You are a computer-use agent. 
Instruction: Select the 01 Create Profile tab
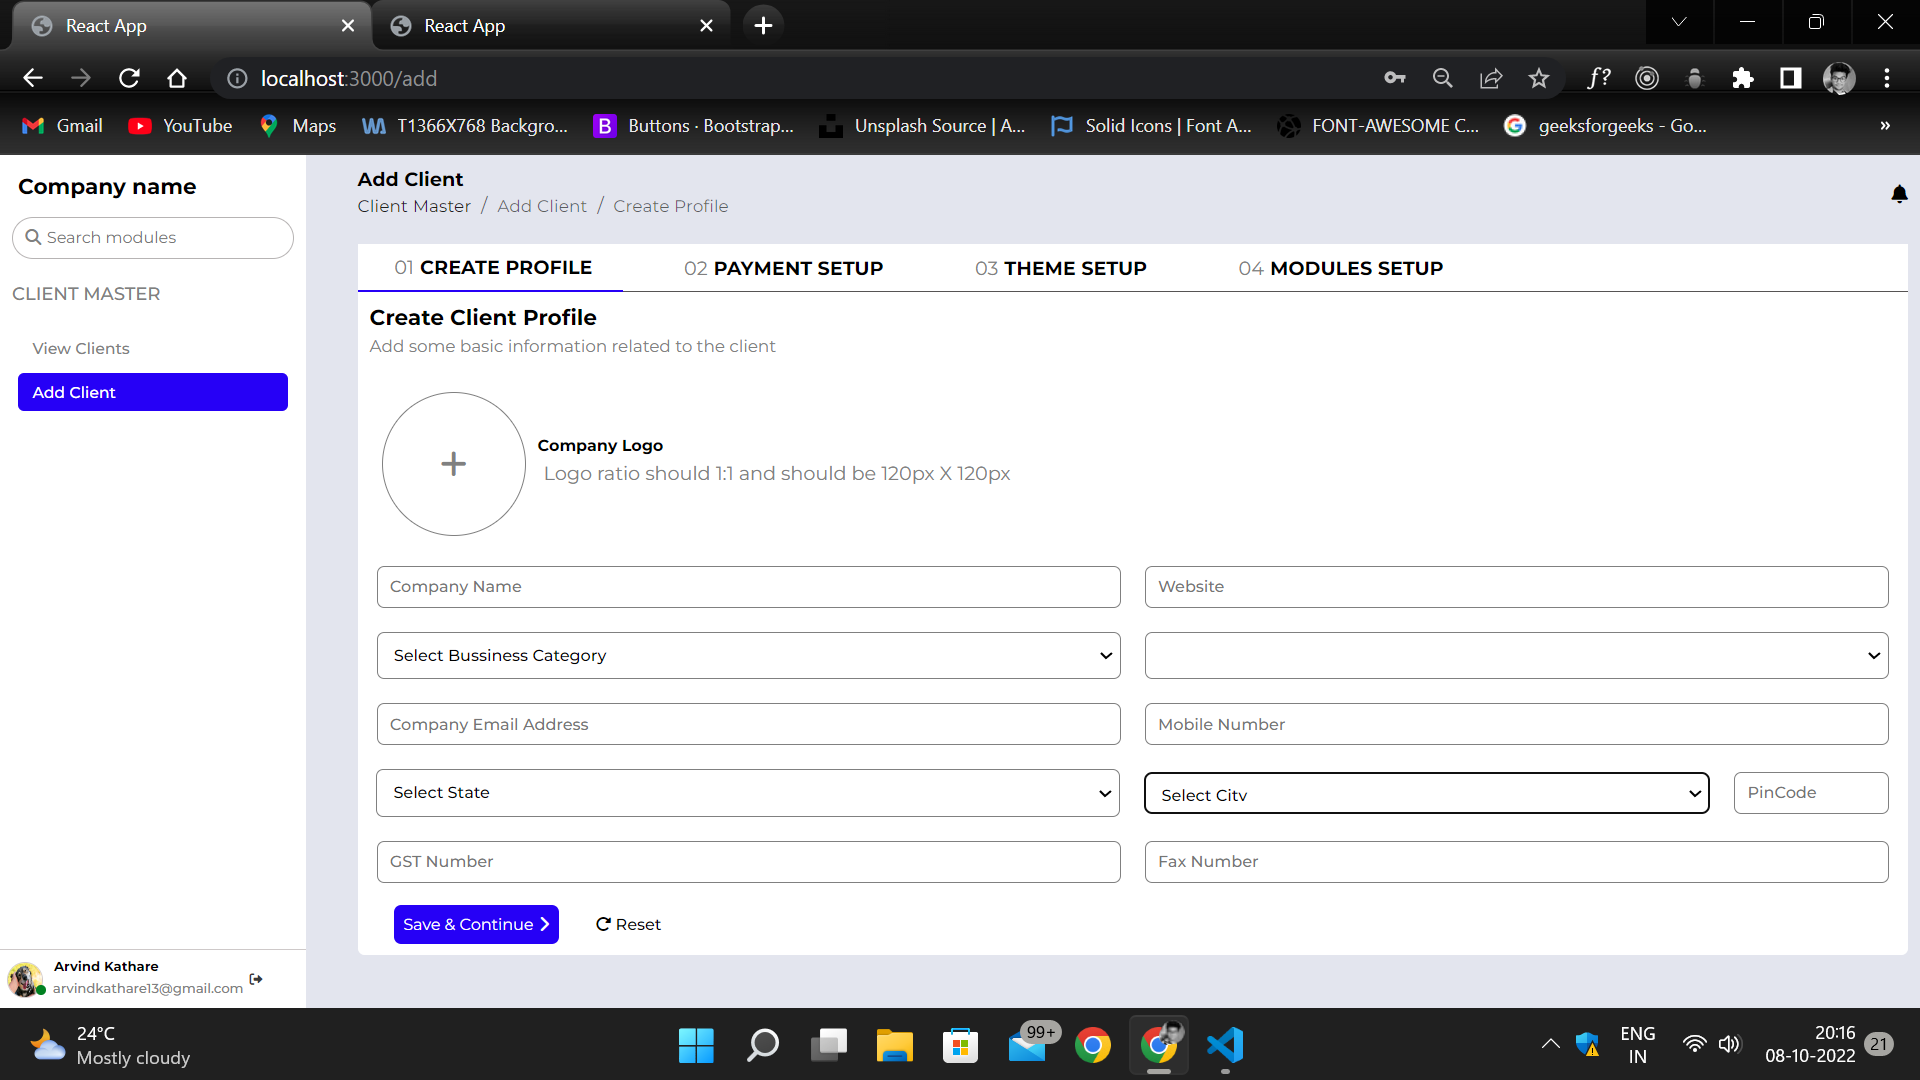pyautogui.click(x=492, y=267)
